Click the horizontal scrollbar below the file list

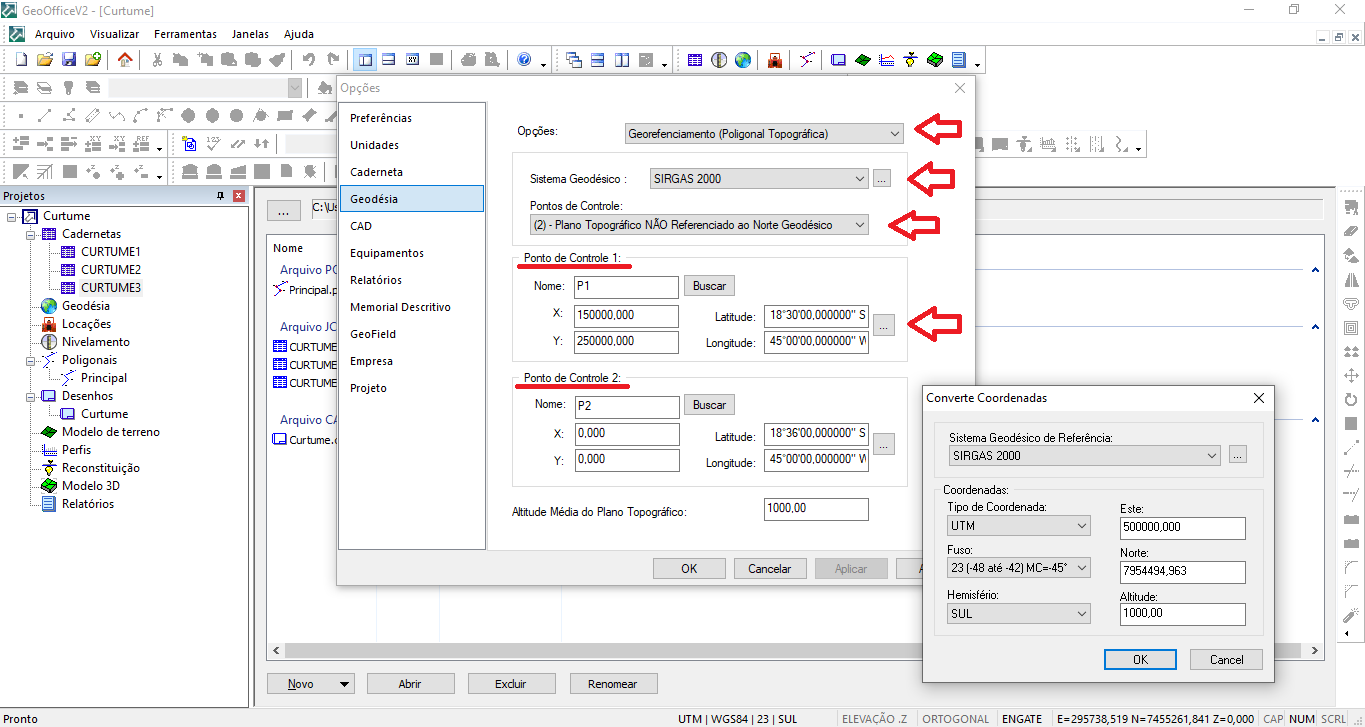(600, 650)
